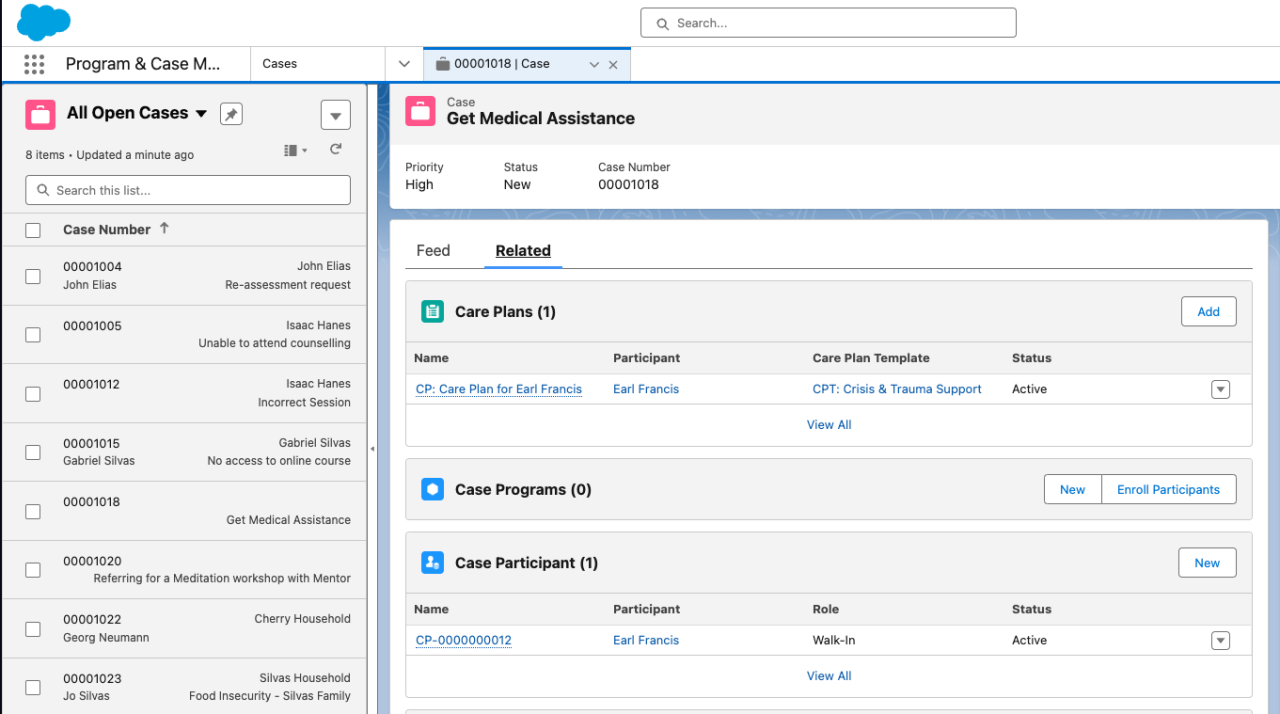Click the Case Participant section icon

tap(432, 563)
